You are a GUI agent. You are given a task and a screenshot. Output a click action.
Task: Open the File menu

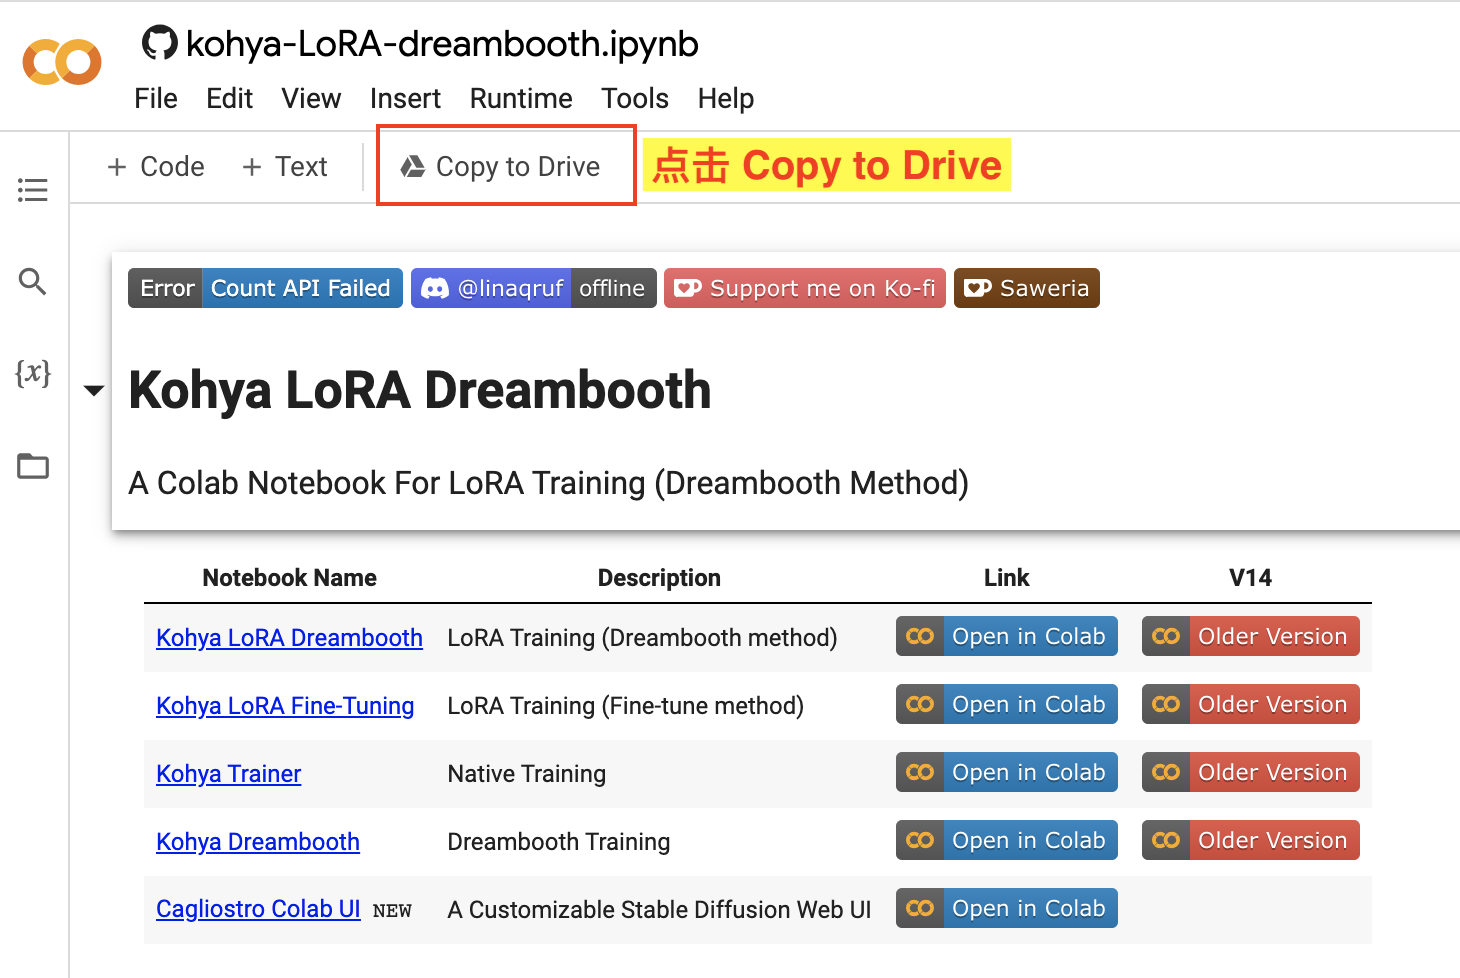click(155, 98)
